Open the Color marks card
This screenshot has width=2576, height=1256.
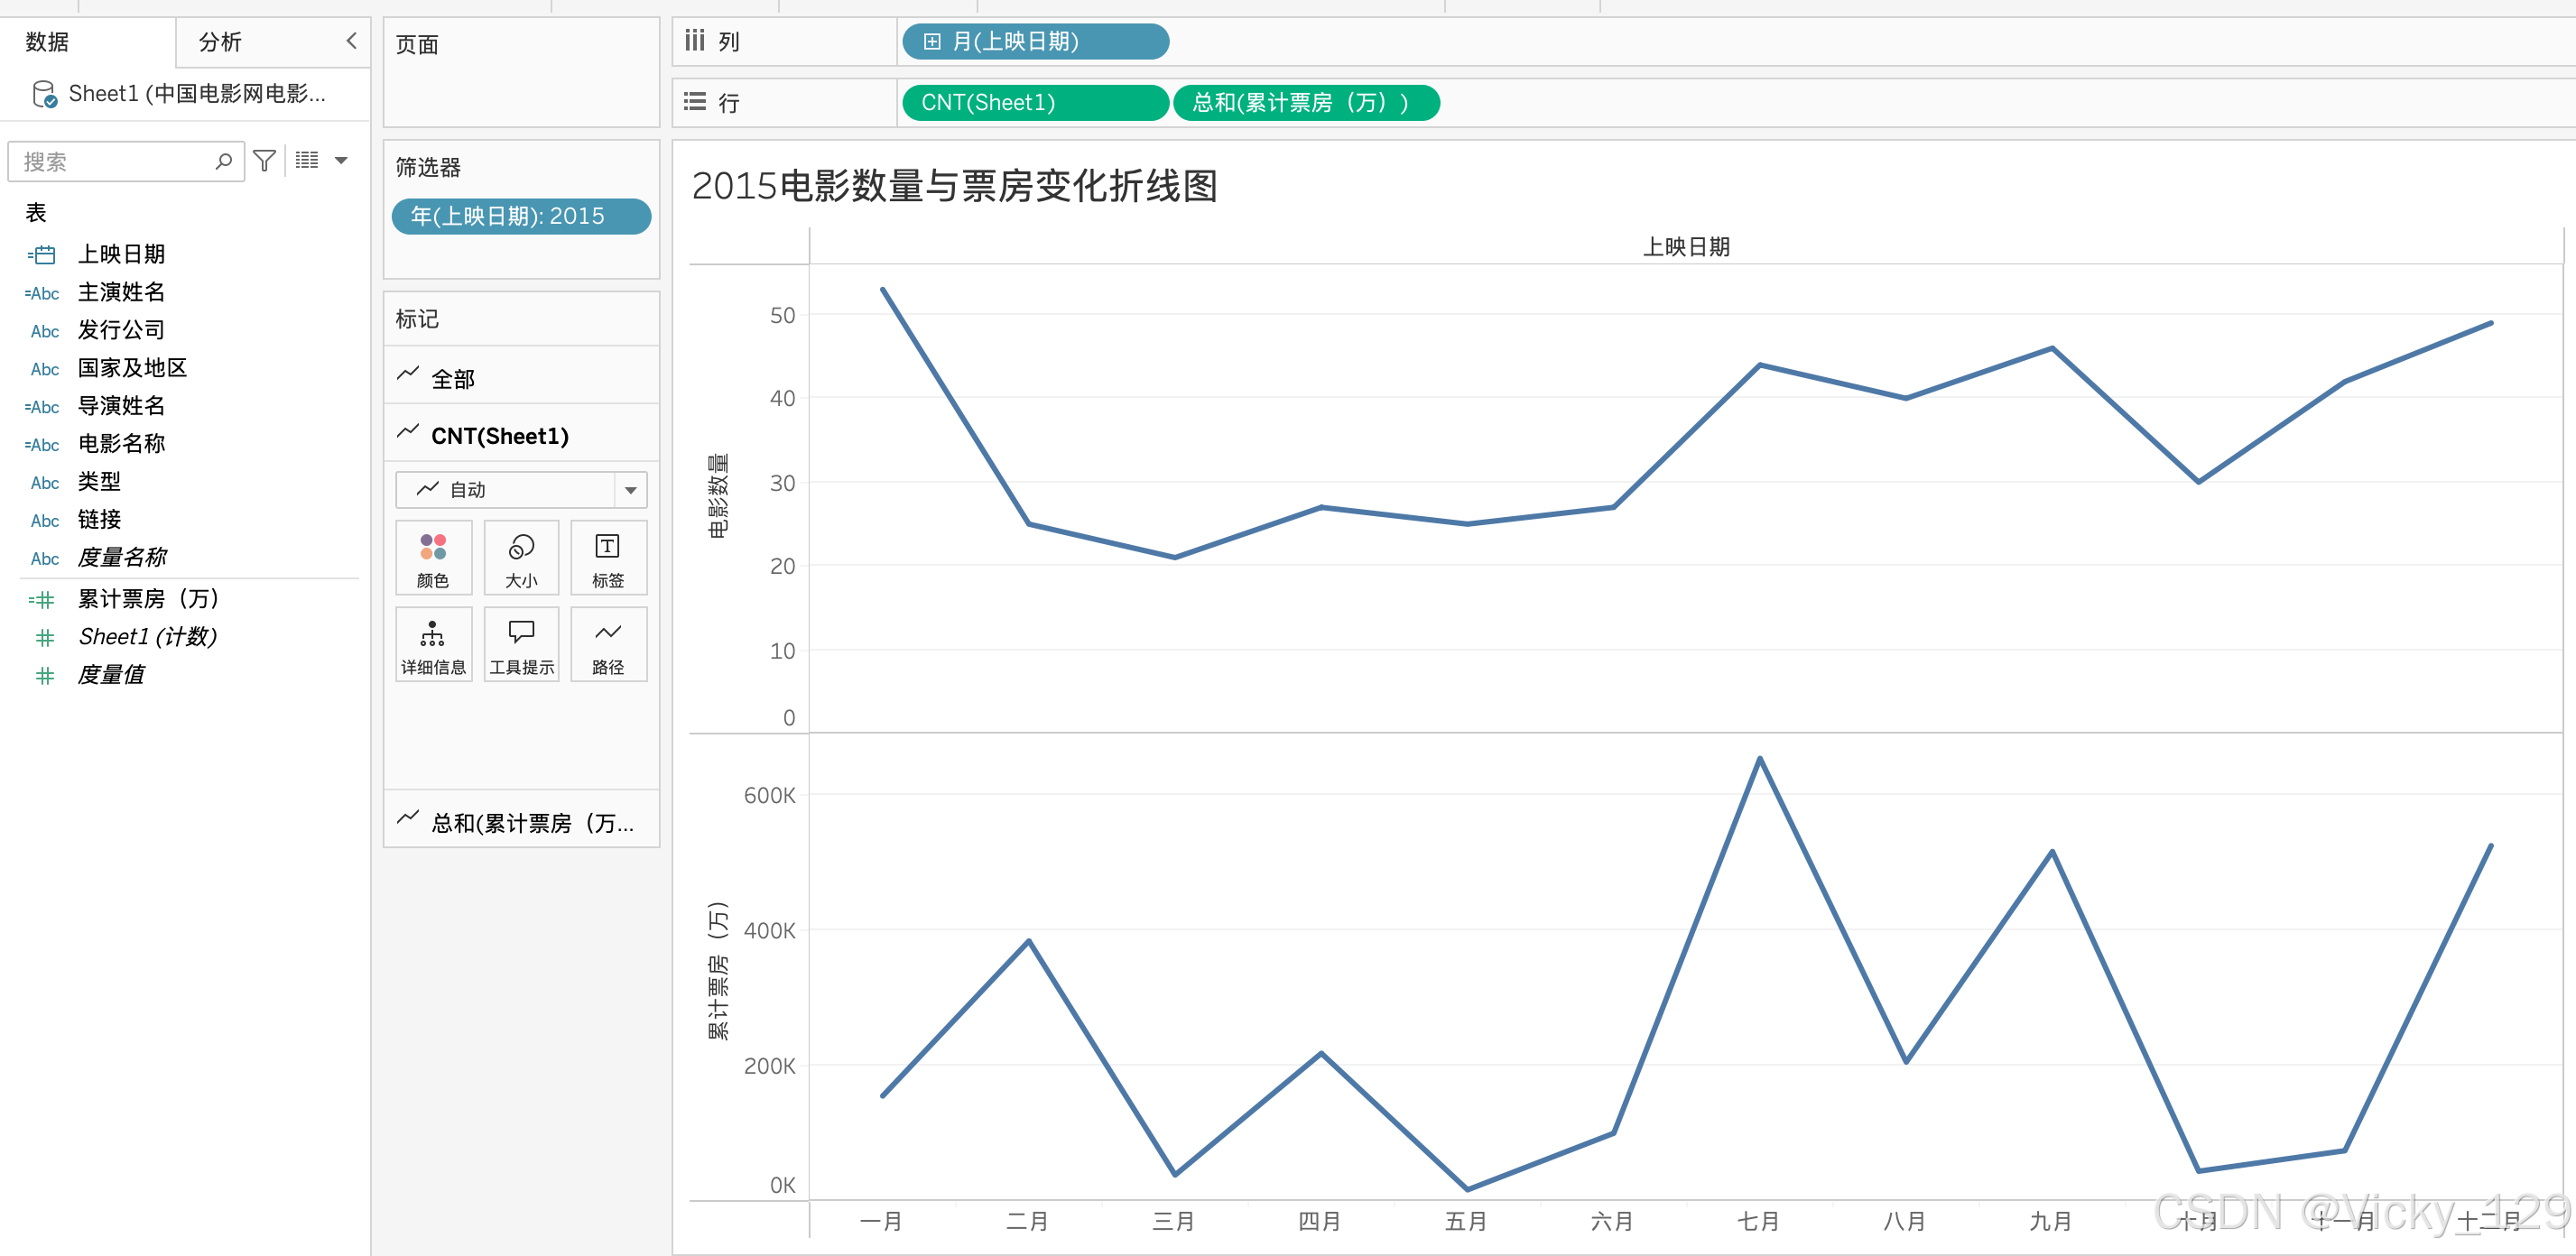[433, 558]
